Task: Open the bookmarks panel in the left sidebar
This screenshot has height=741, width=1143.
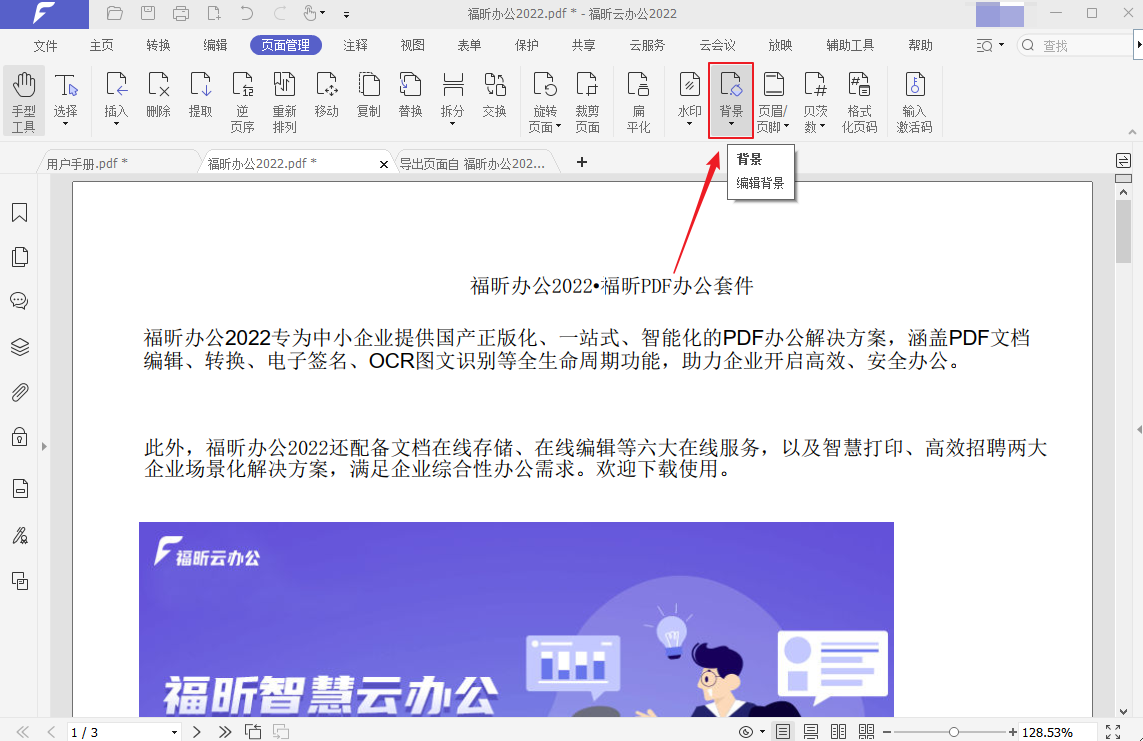Action: click(19, 212)
